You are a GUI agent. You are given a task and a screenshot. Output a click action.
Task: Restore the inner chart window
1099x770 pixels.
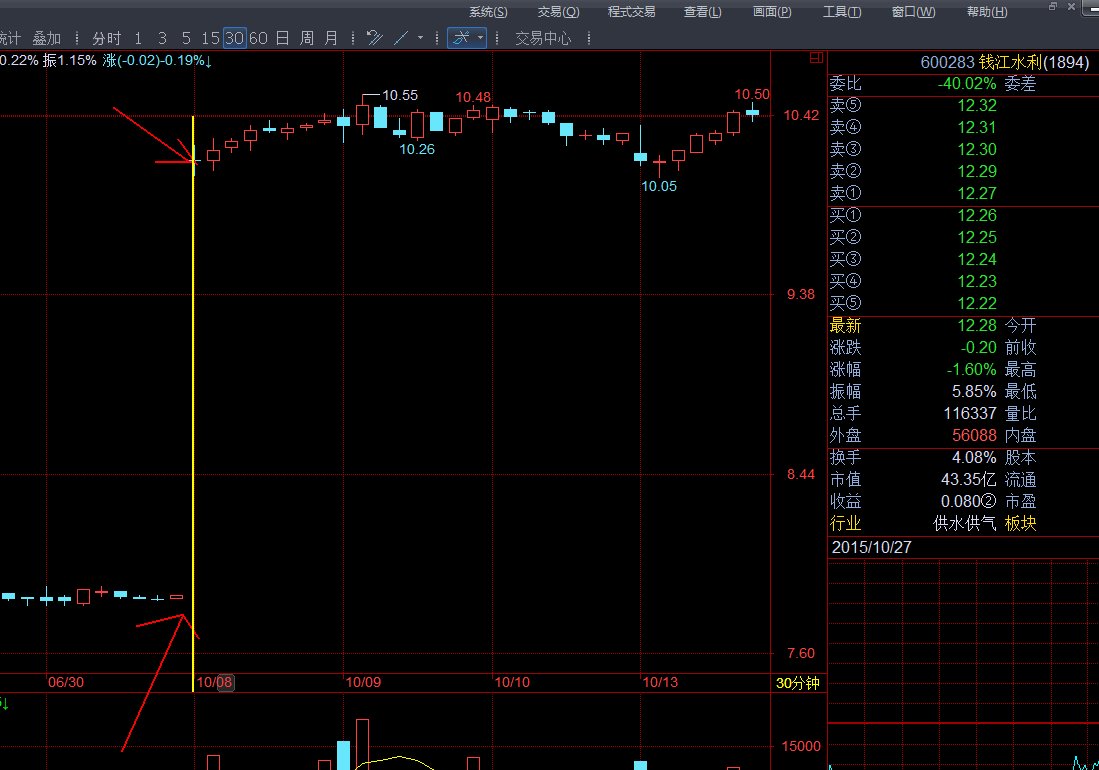coord(1053,6)
